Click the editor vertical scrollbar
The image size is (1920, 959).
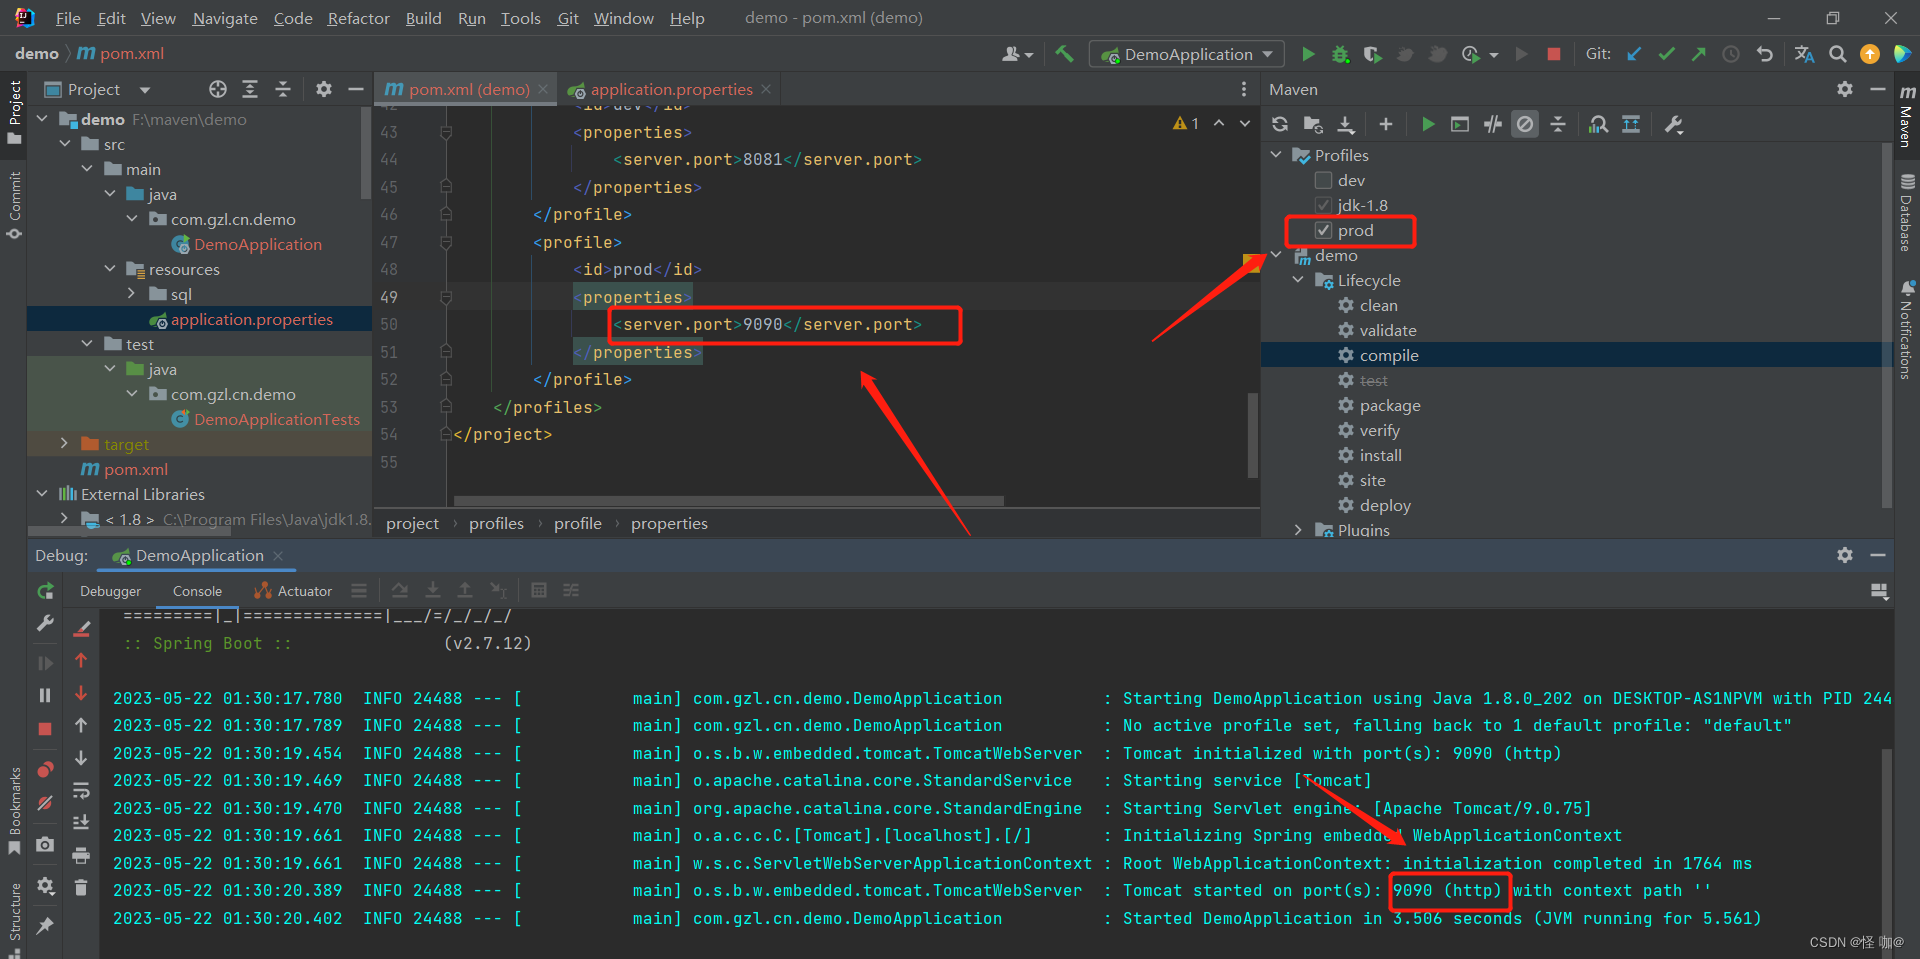1252,435
